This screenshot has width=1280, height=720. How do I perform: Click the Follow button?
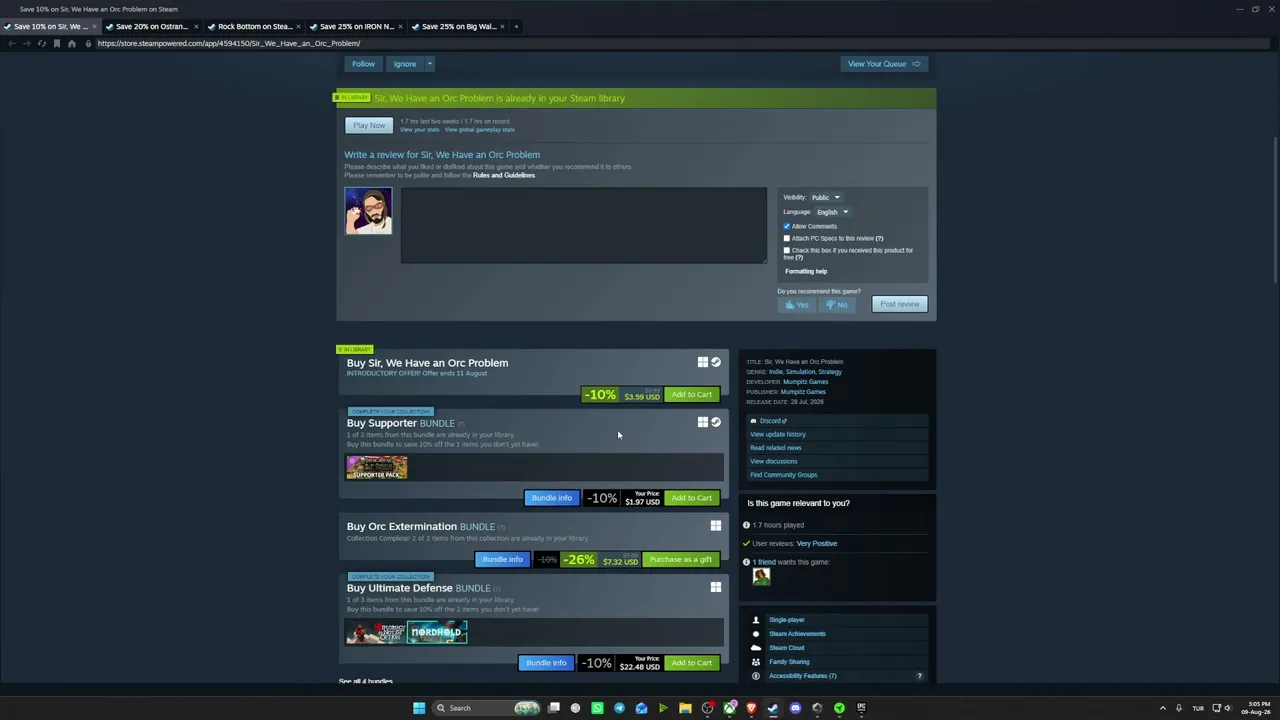point(363,64)
